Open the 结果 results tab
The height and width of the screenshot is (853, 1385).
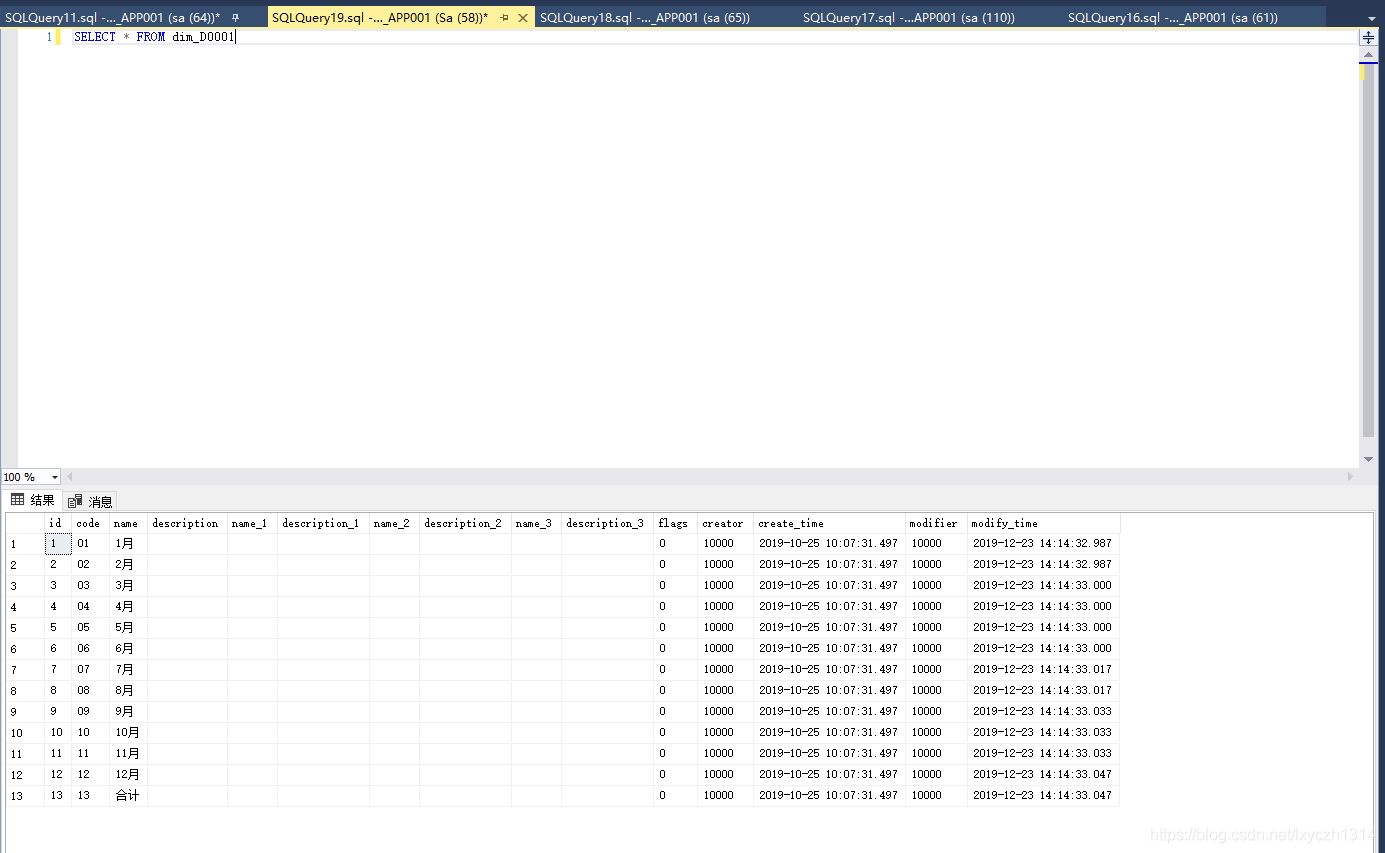click(33, 500)
